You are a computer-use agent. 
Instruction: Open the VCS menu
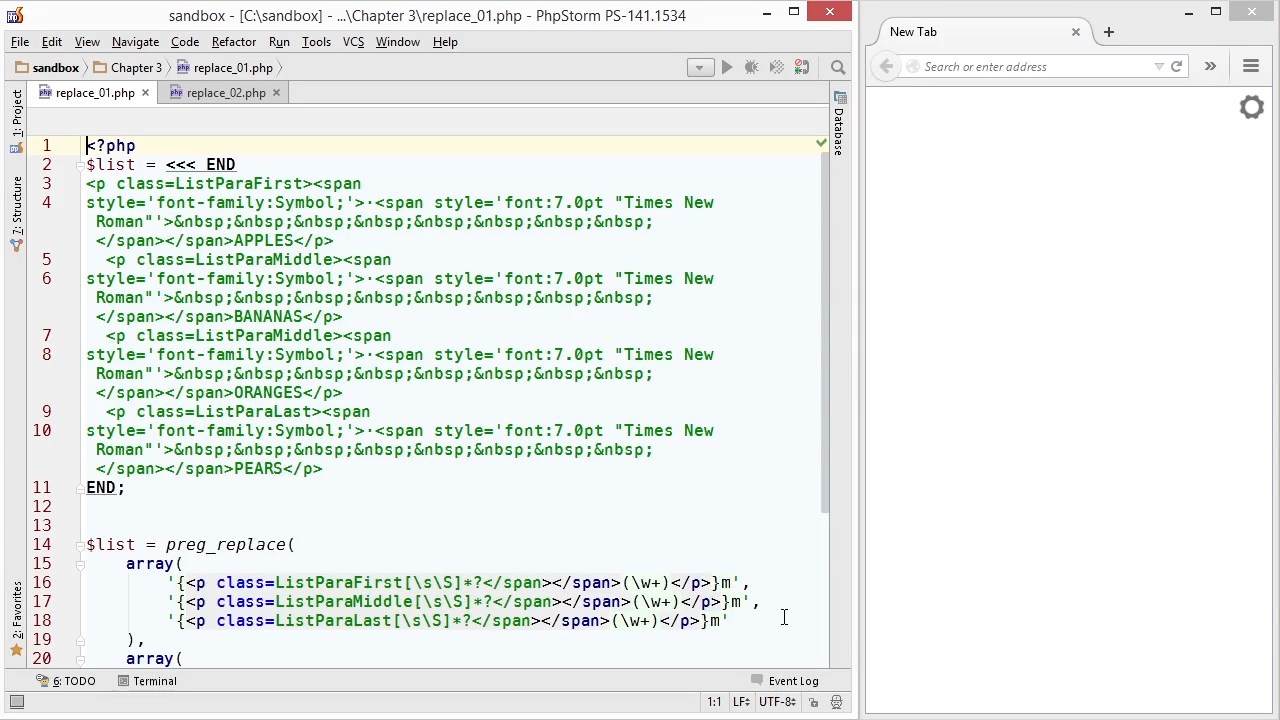pos(353,42)
